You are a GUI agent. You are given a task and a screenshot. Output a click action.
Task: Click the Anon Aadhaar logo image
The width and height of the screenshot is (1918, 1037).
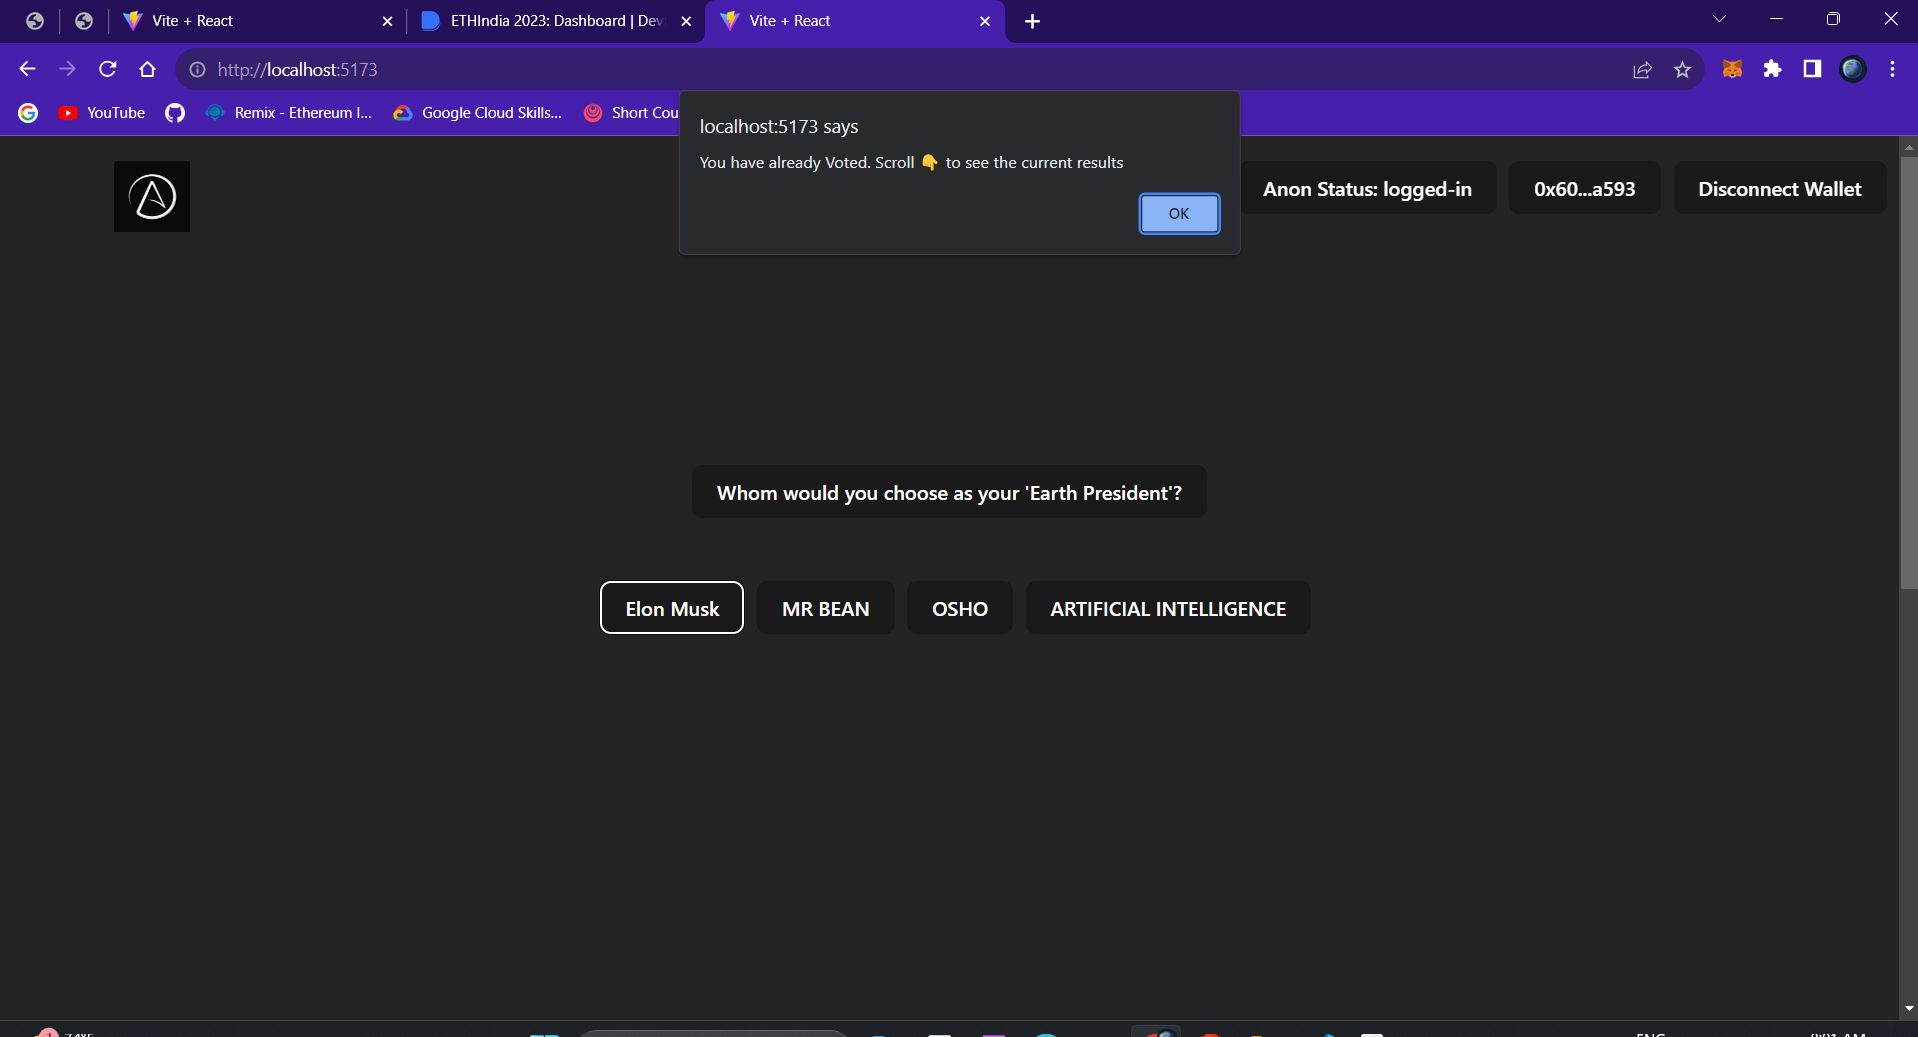152,197
